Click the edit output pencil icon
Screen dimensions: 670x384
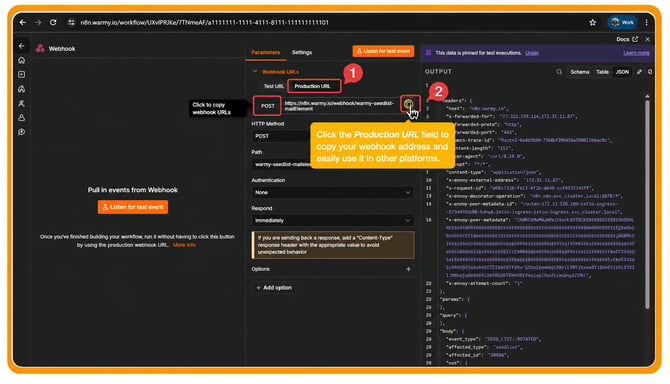639,72
